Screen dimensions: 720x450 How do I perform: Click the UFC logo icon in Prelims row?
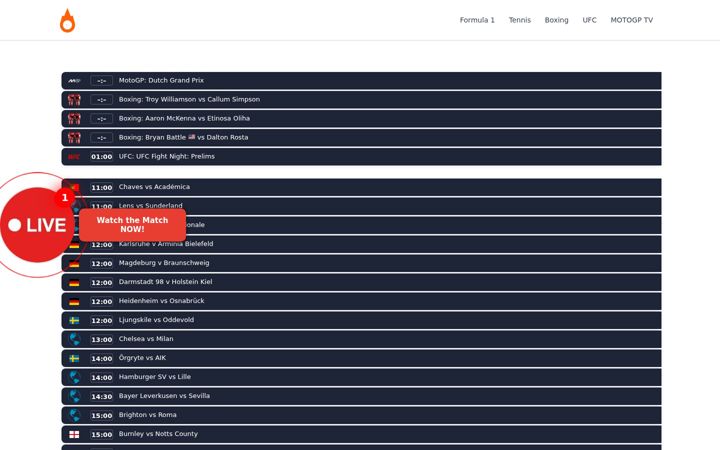tap(74, 157)
